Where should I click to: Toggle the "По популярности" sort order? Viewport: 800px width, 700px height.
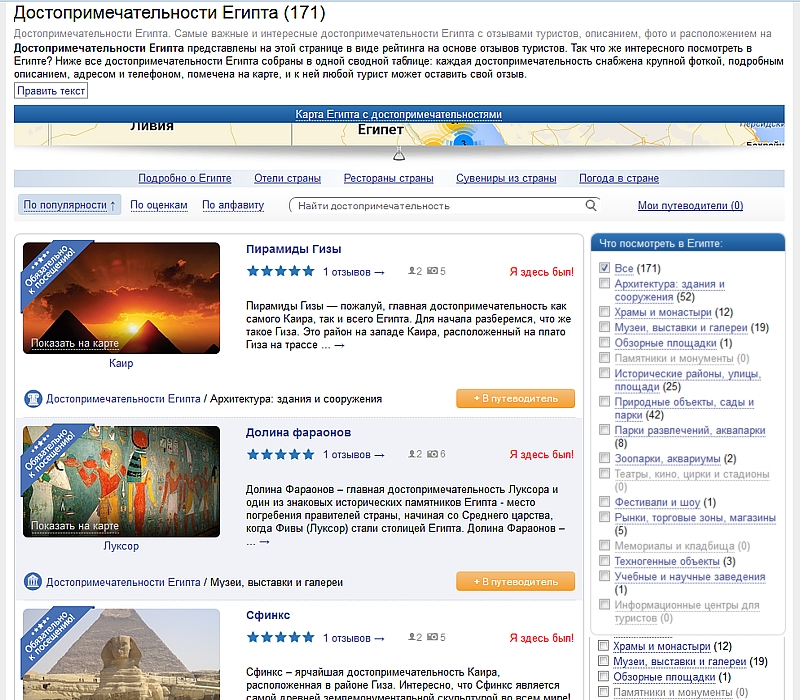pos(69,206)
